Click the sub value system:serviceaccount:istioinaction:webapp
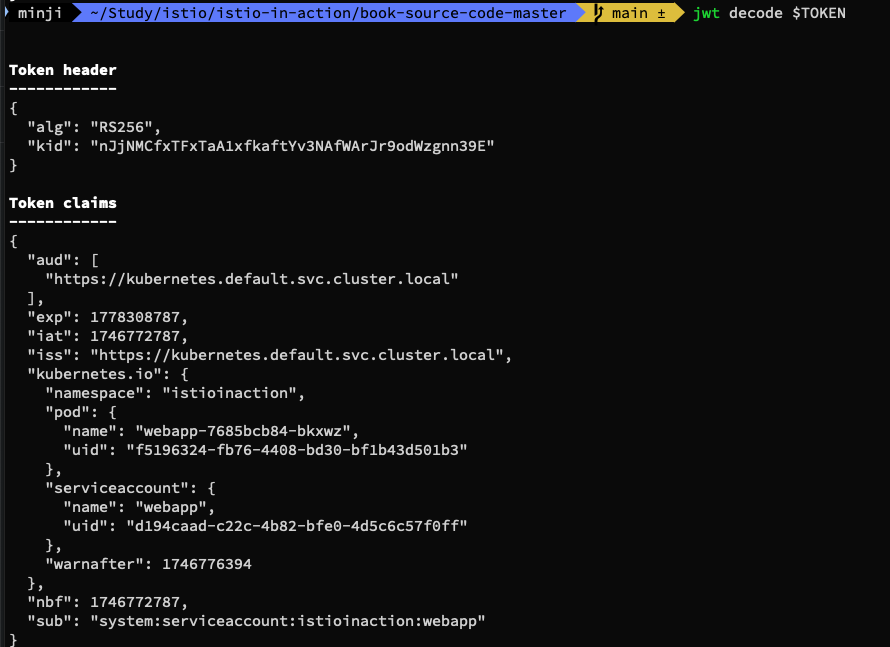 (x=288, y=621)
